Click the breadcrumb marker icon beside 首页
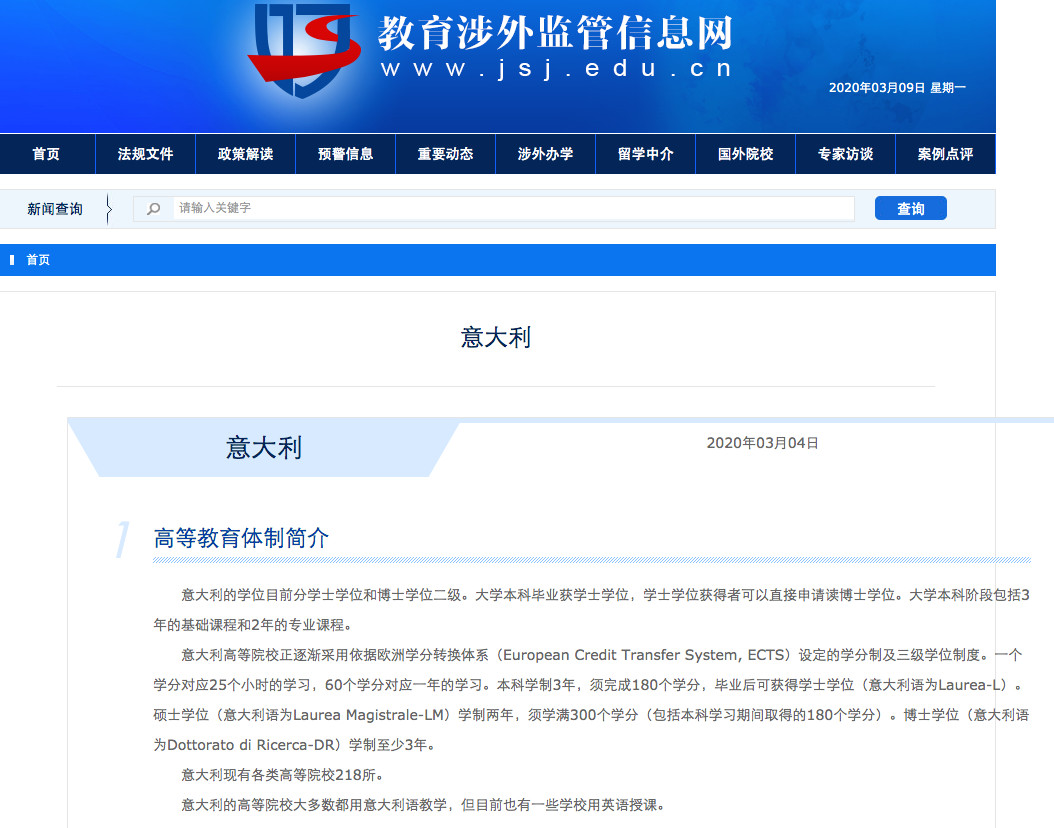Viewport: 1054px width, 828px height. pos(11,260)
